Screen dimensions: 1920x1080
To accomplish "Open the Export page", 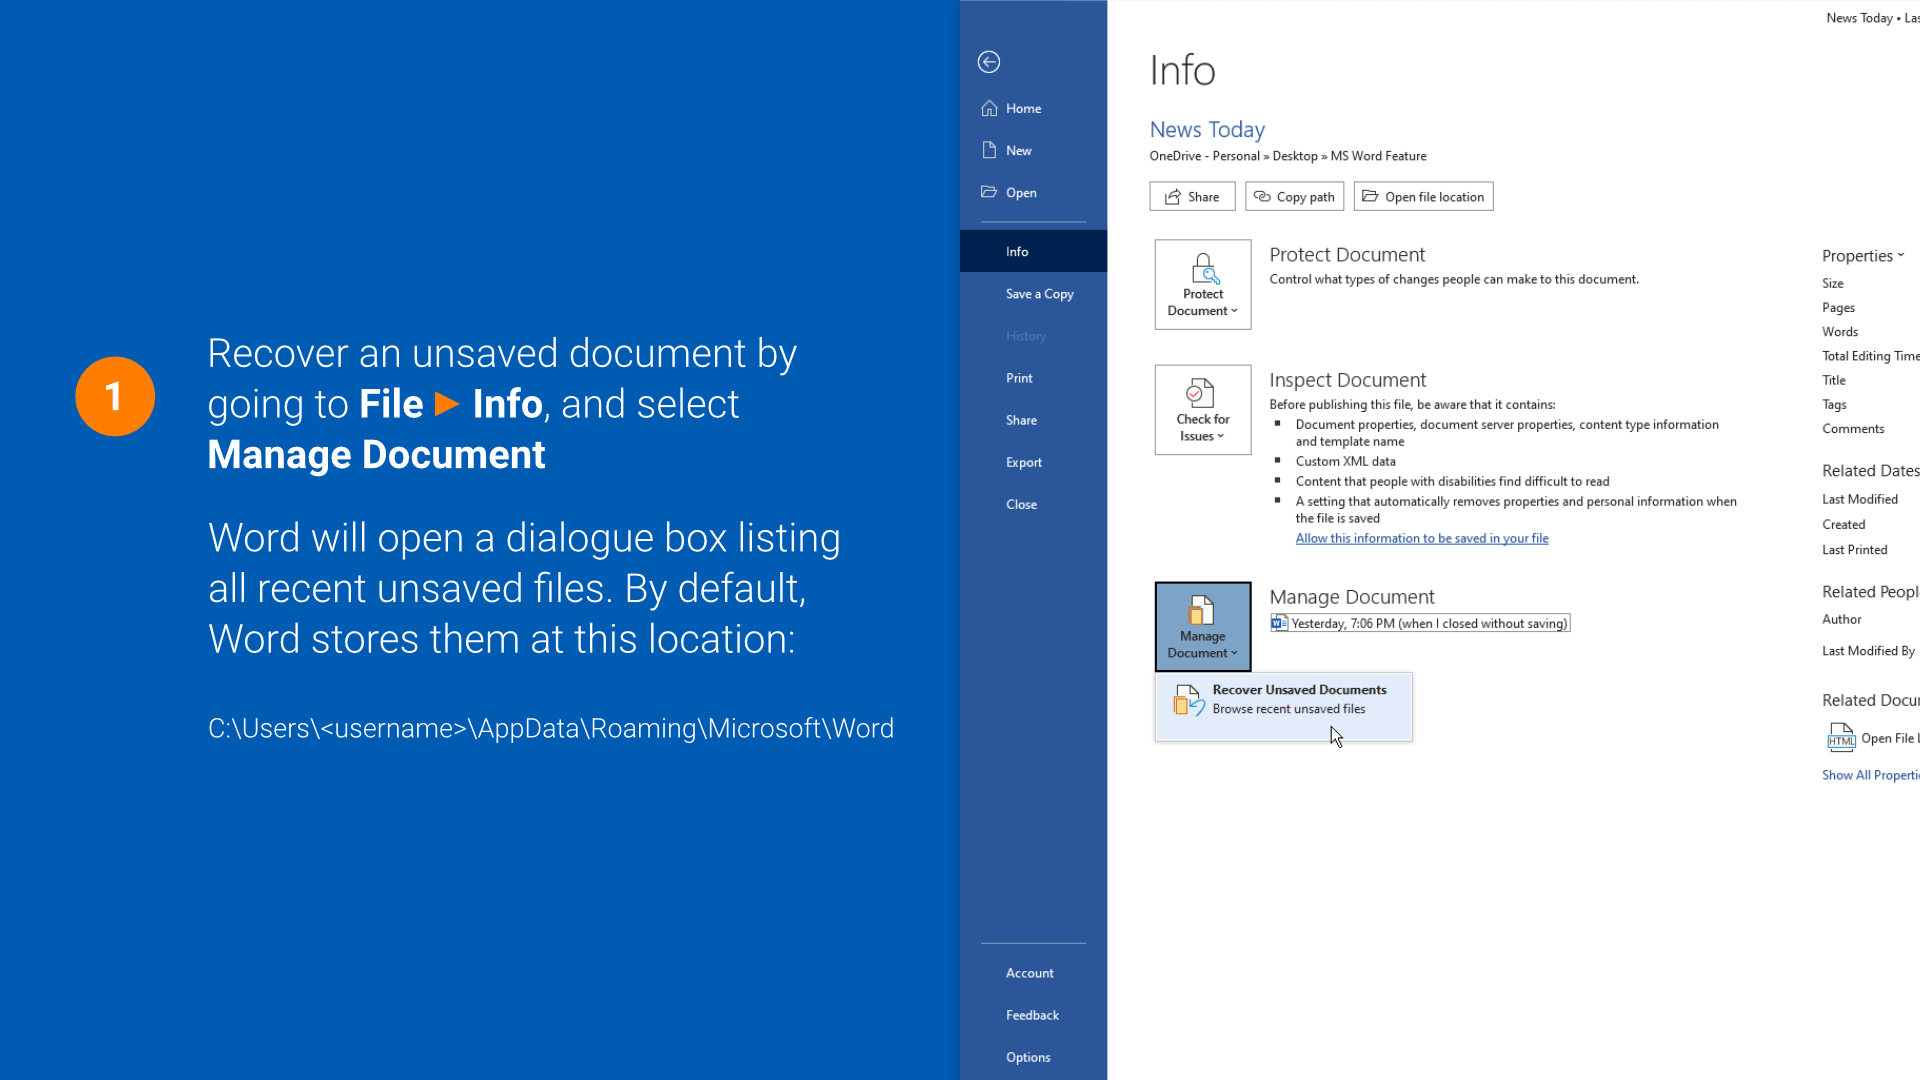I will coord(1033,461).
